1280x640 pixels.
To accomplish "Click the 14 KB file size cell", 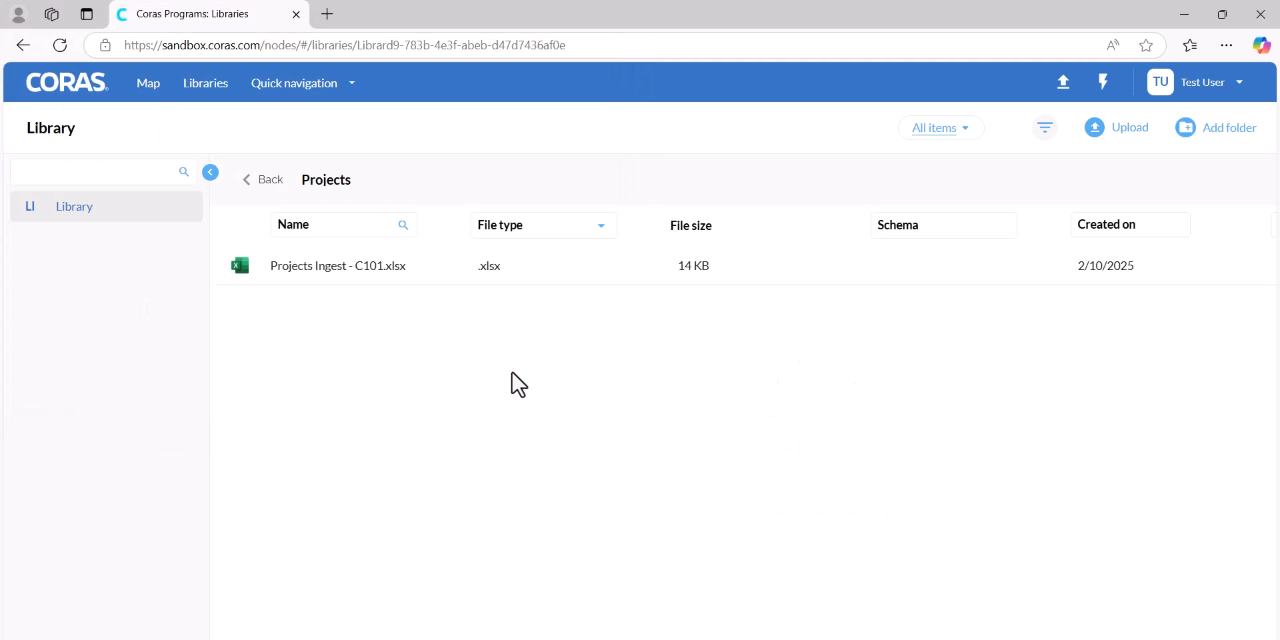I will [x=693, y=265].
